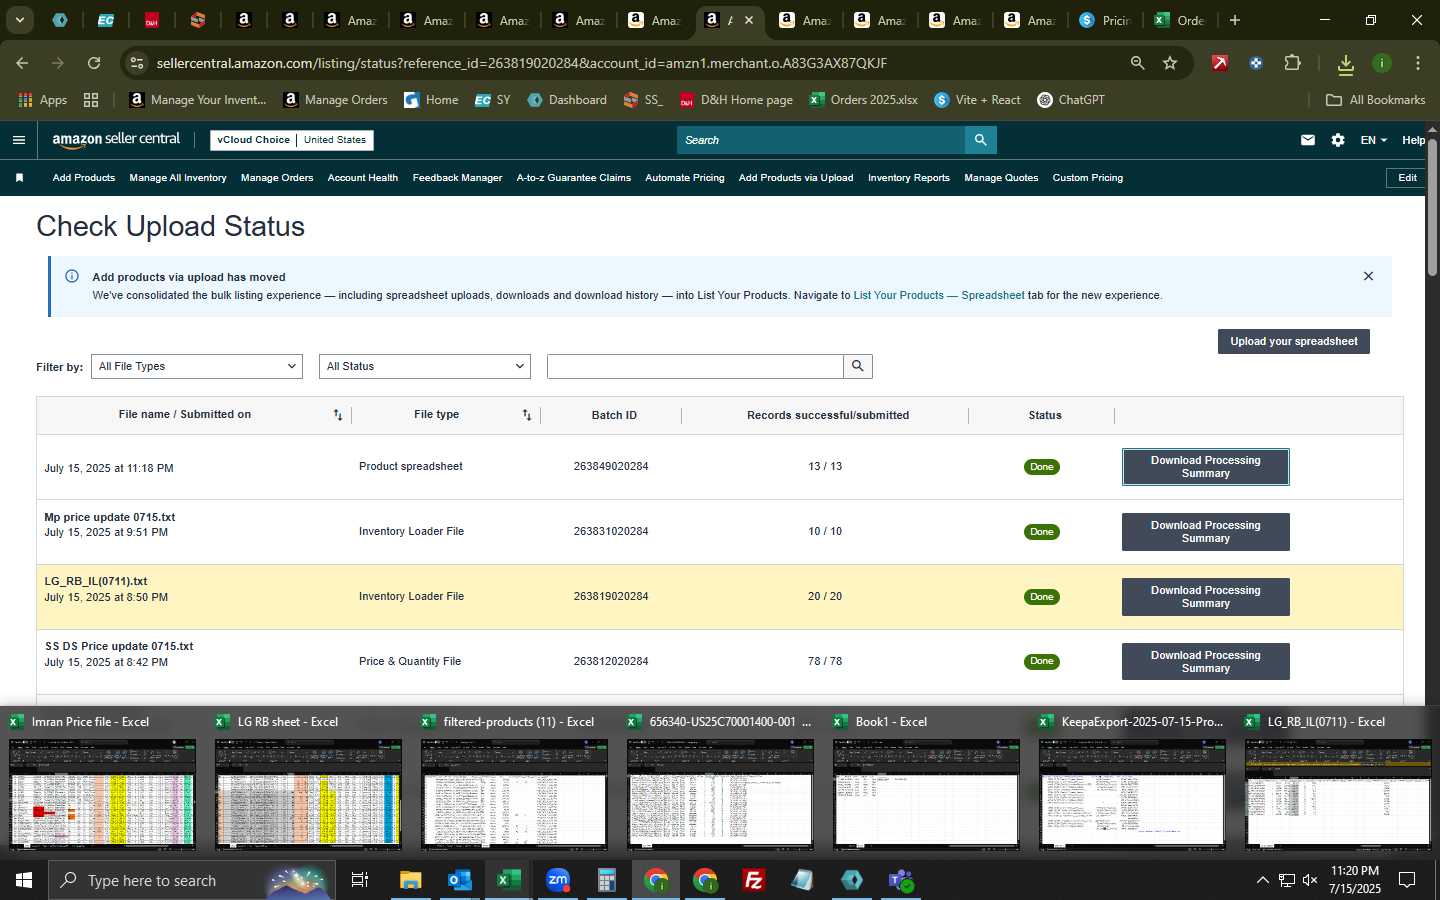Open Feedback Manager in the navigation bar
The image size is (1440, 900).
[457, 178]
